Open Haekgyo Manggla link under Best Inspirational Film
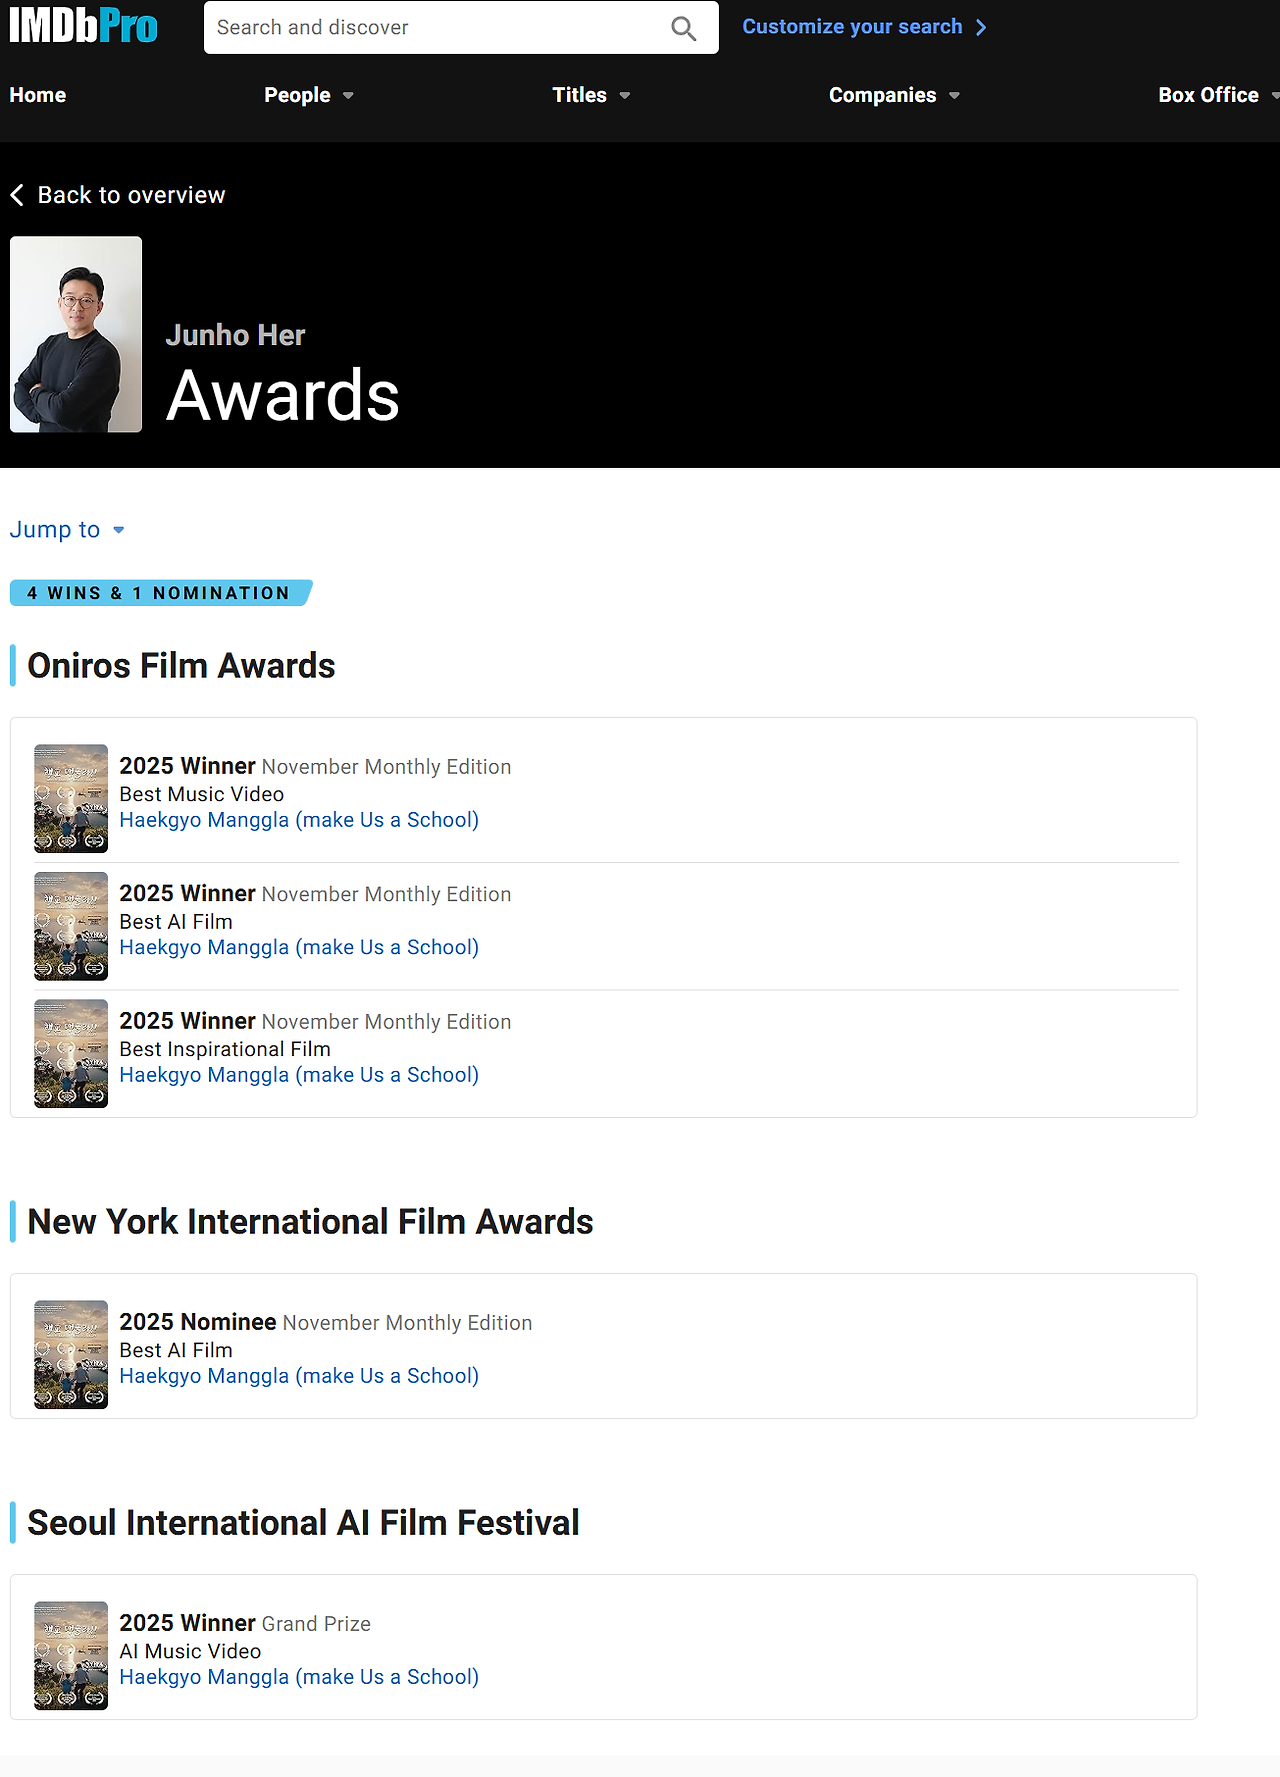The height and width of the screenshot is (1777, 1280). point(299,1075)
